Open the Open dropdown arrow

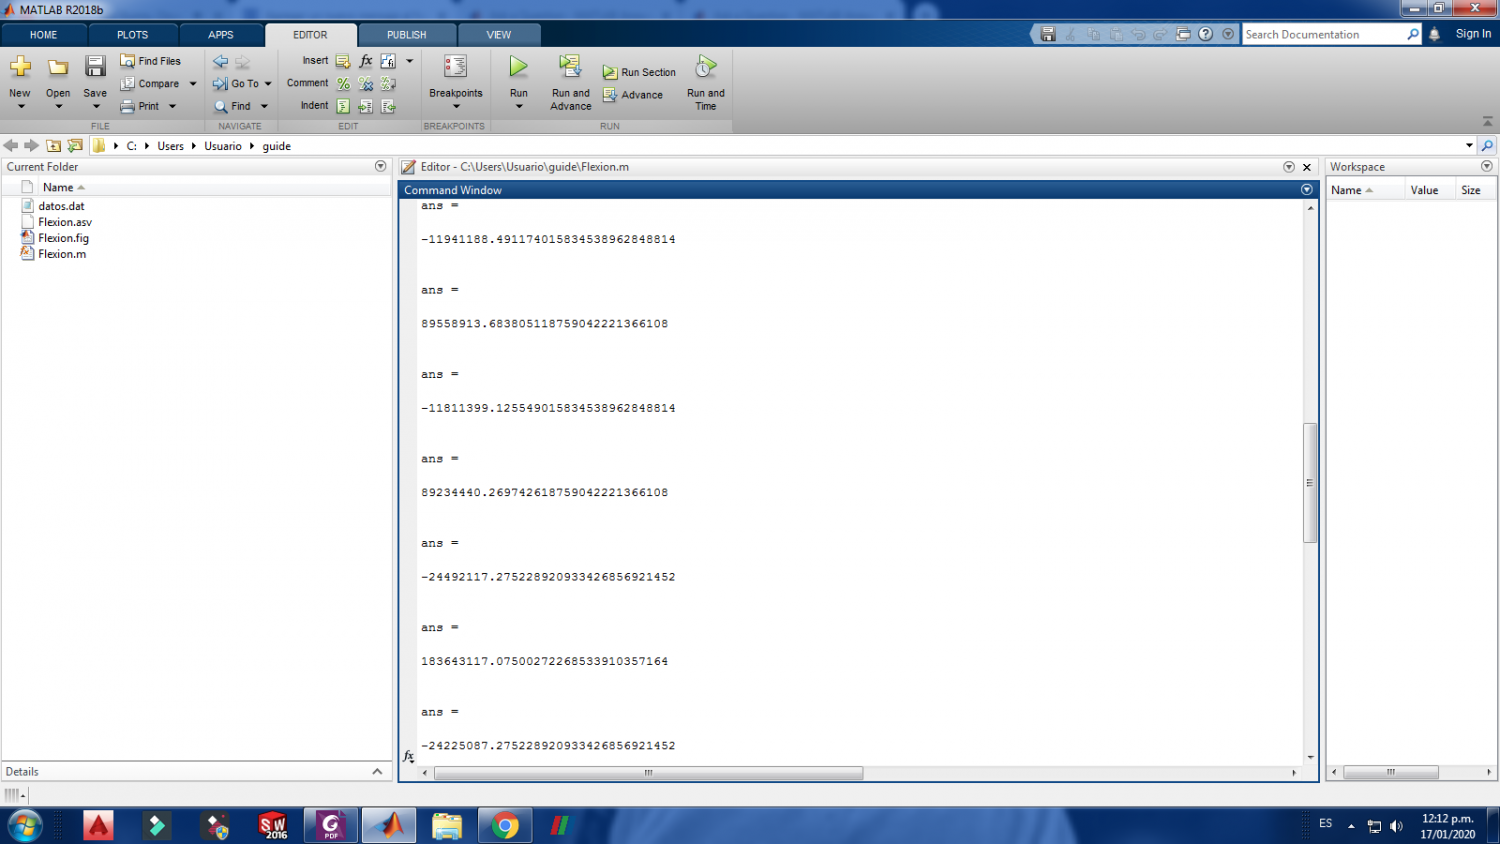click(58, 107)
